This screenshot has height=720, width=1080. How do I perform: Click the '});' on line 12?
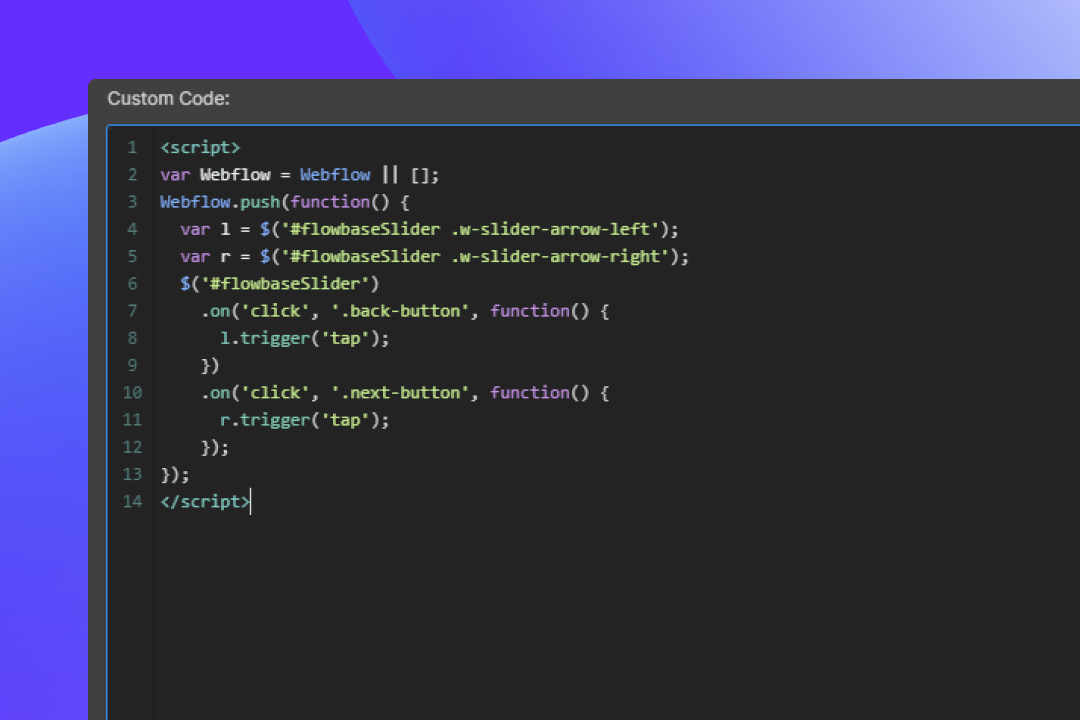215,447
